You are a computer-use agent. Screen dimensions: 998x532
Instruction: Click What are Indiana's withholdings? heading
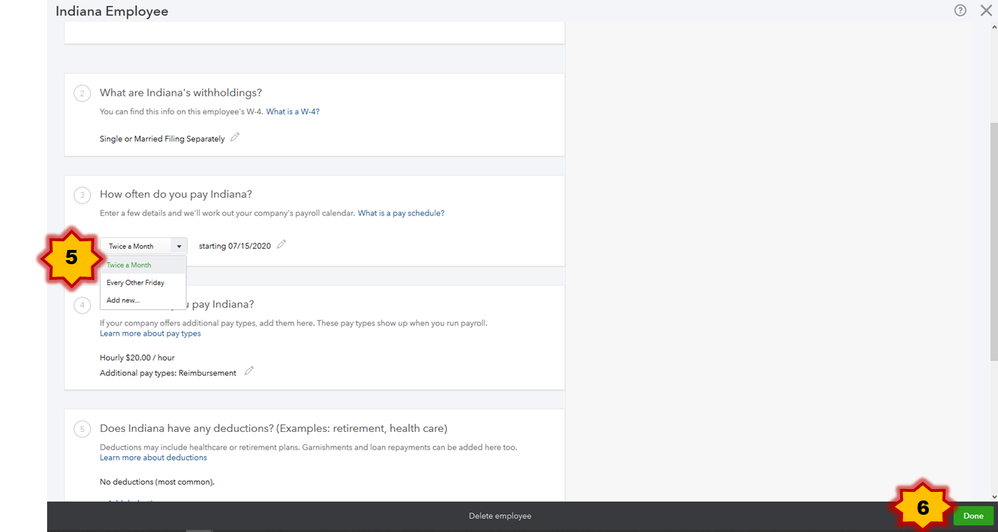click(x=181, y=93)
